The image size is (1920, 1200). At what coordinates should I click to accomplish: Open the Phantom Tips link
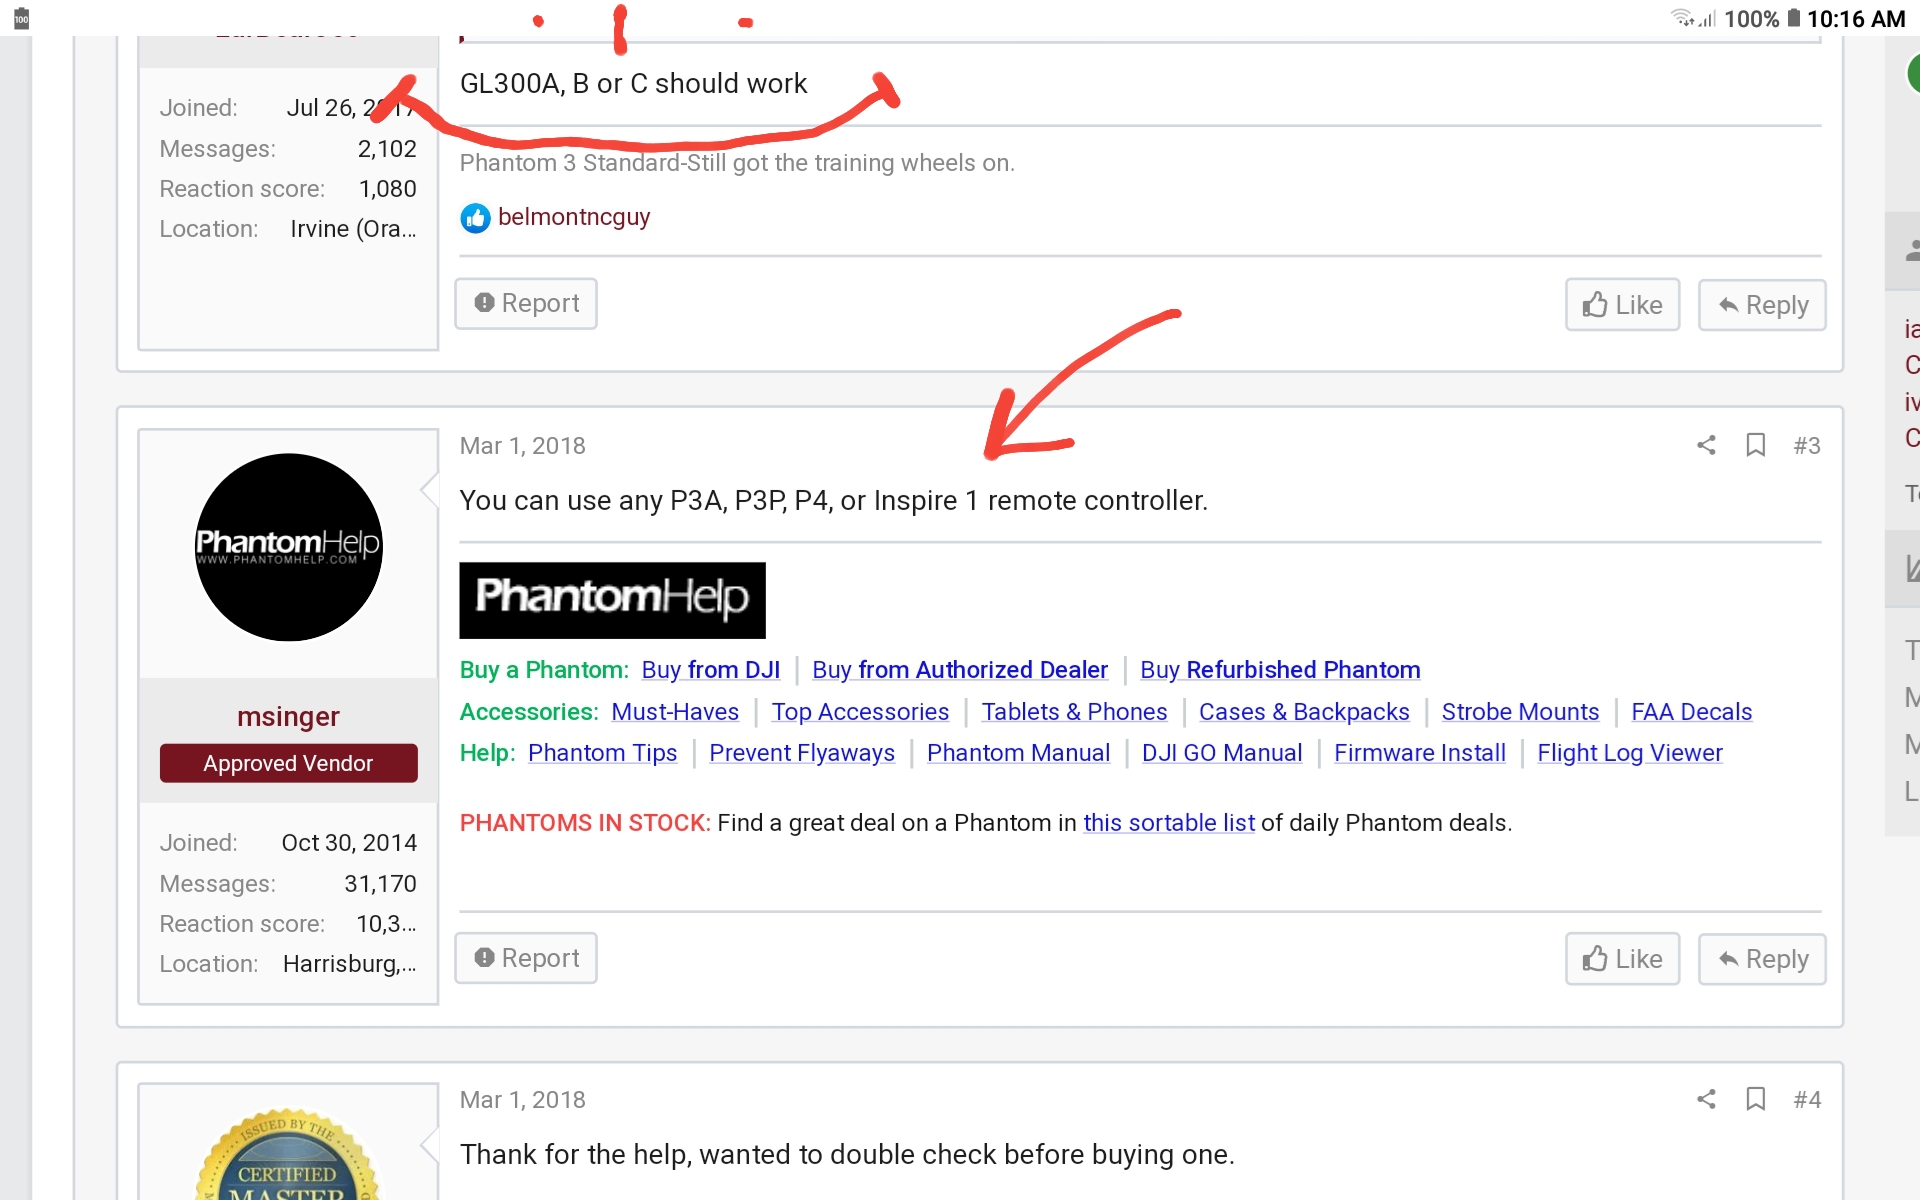(603, 753)
